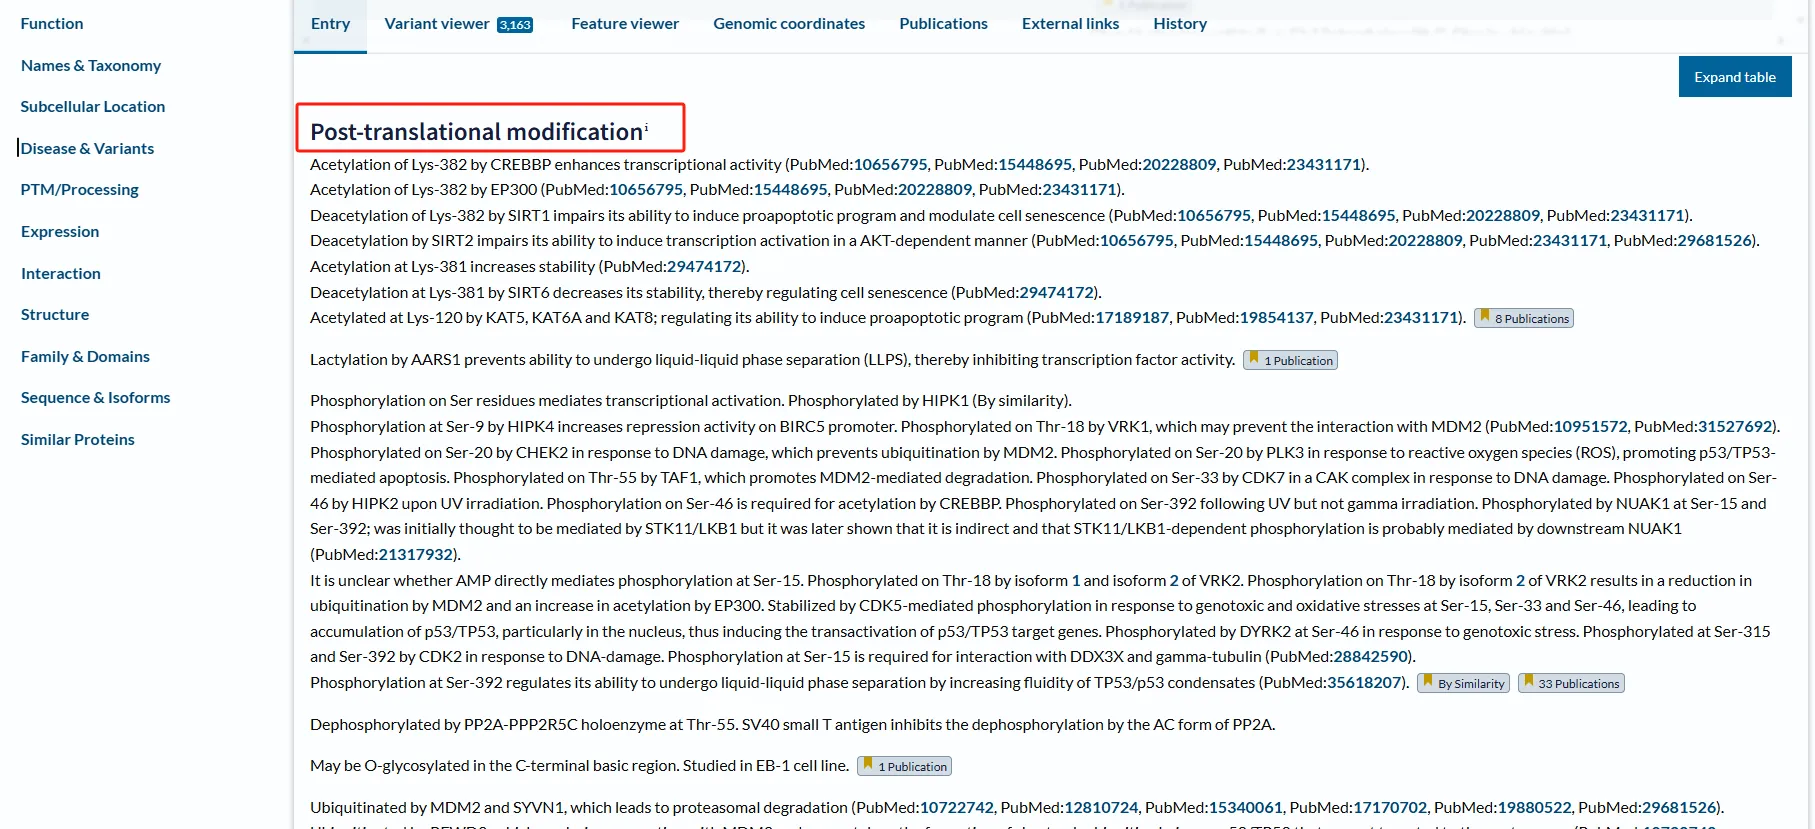
Task: Select the Publications tab
Action: click(x=942, y=24)
